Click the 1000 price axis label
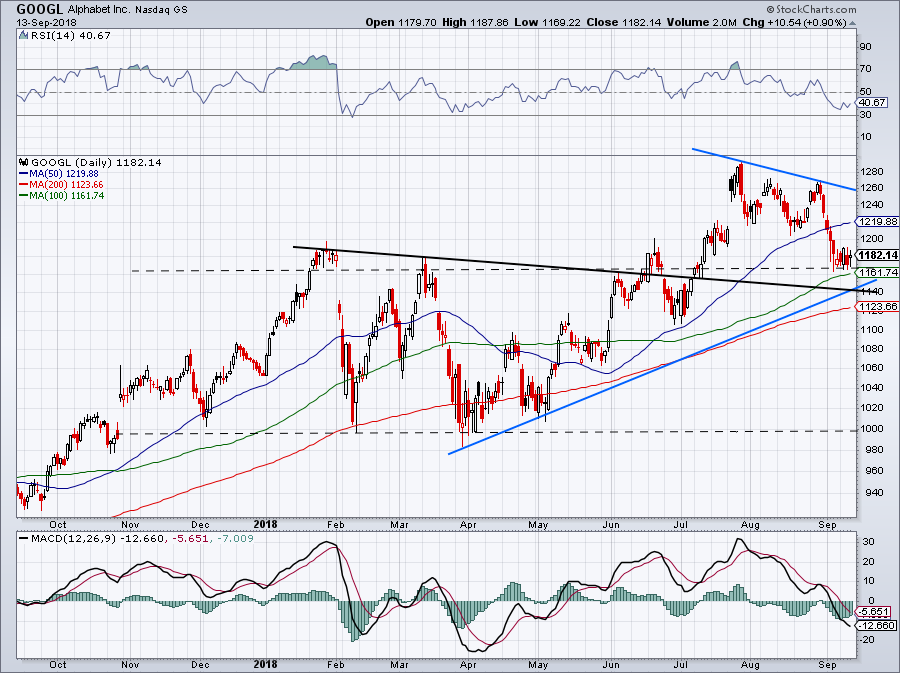 click(872, 429)
